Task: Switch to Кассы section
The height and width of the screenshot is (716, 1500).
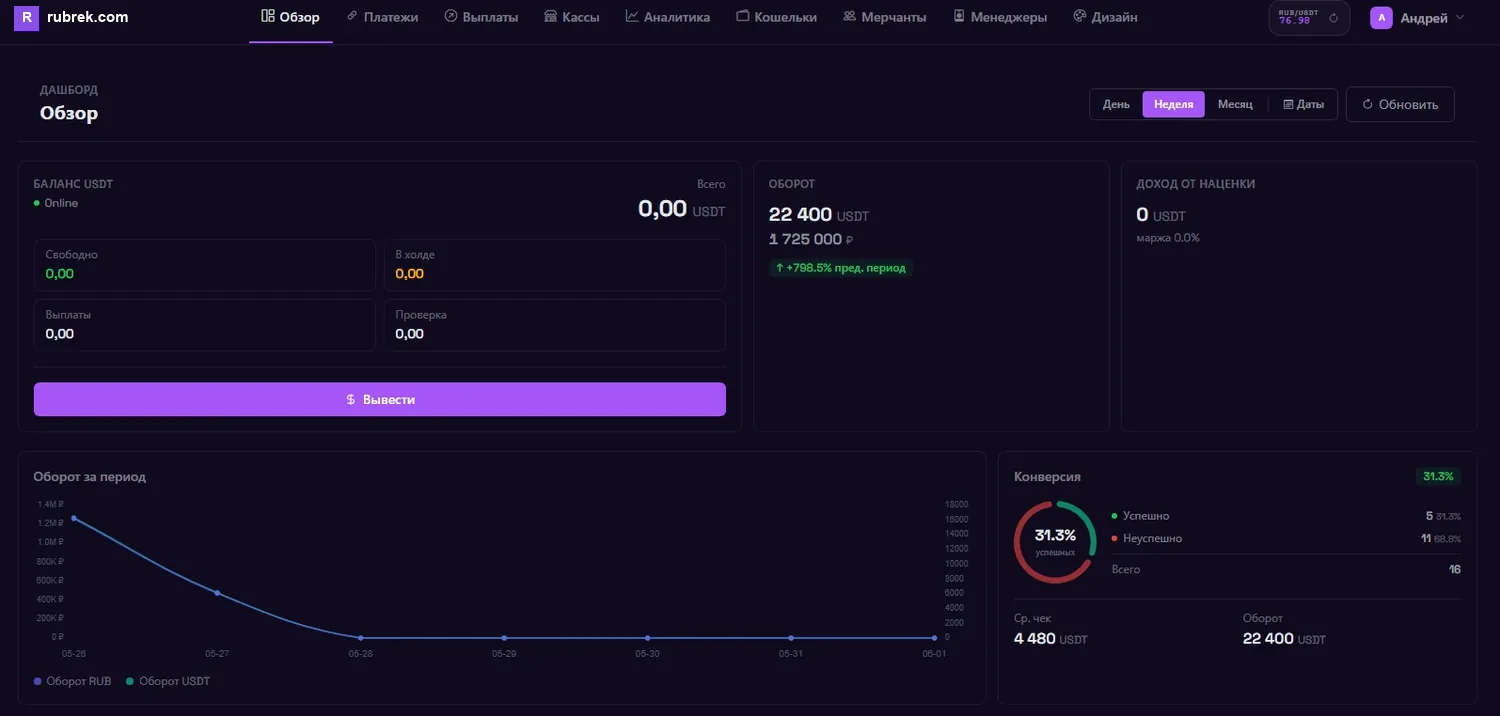Action: click(572, 17)
